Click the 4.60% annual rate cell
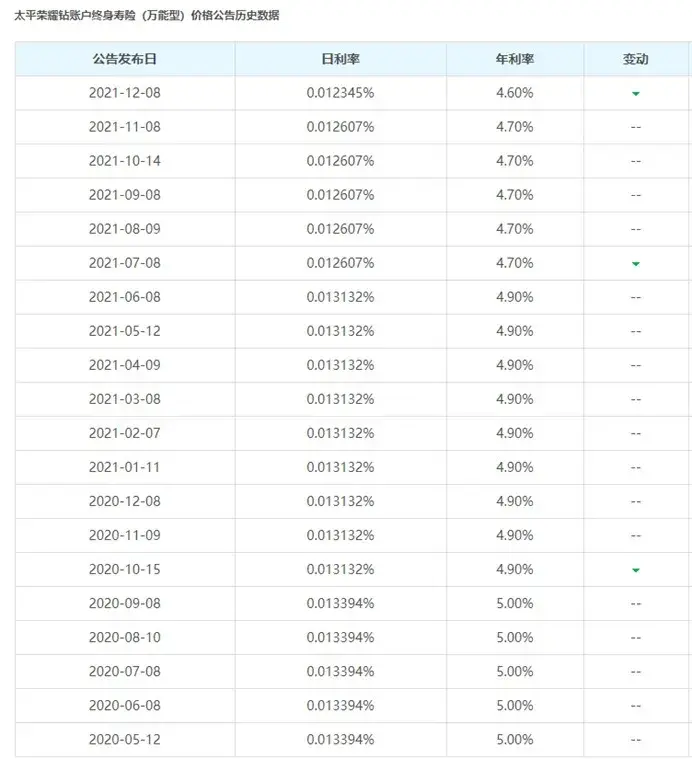 tap(514, 93)
